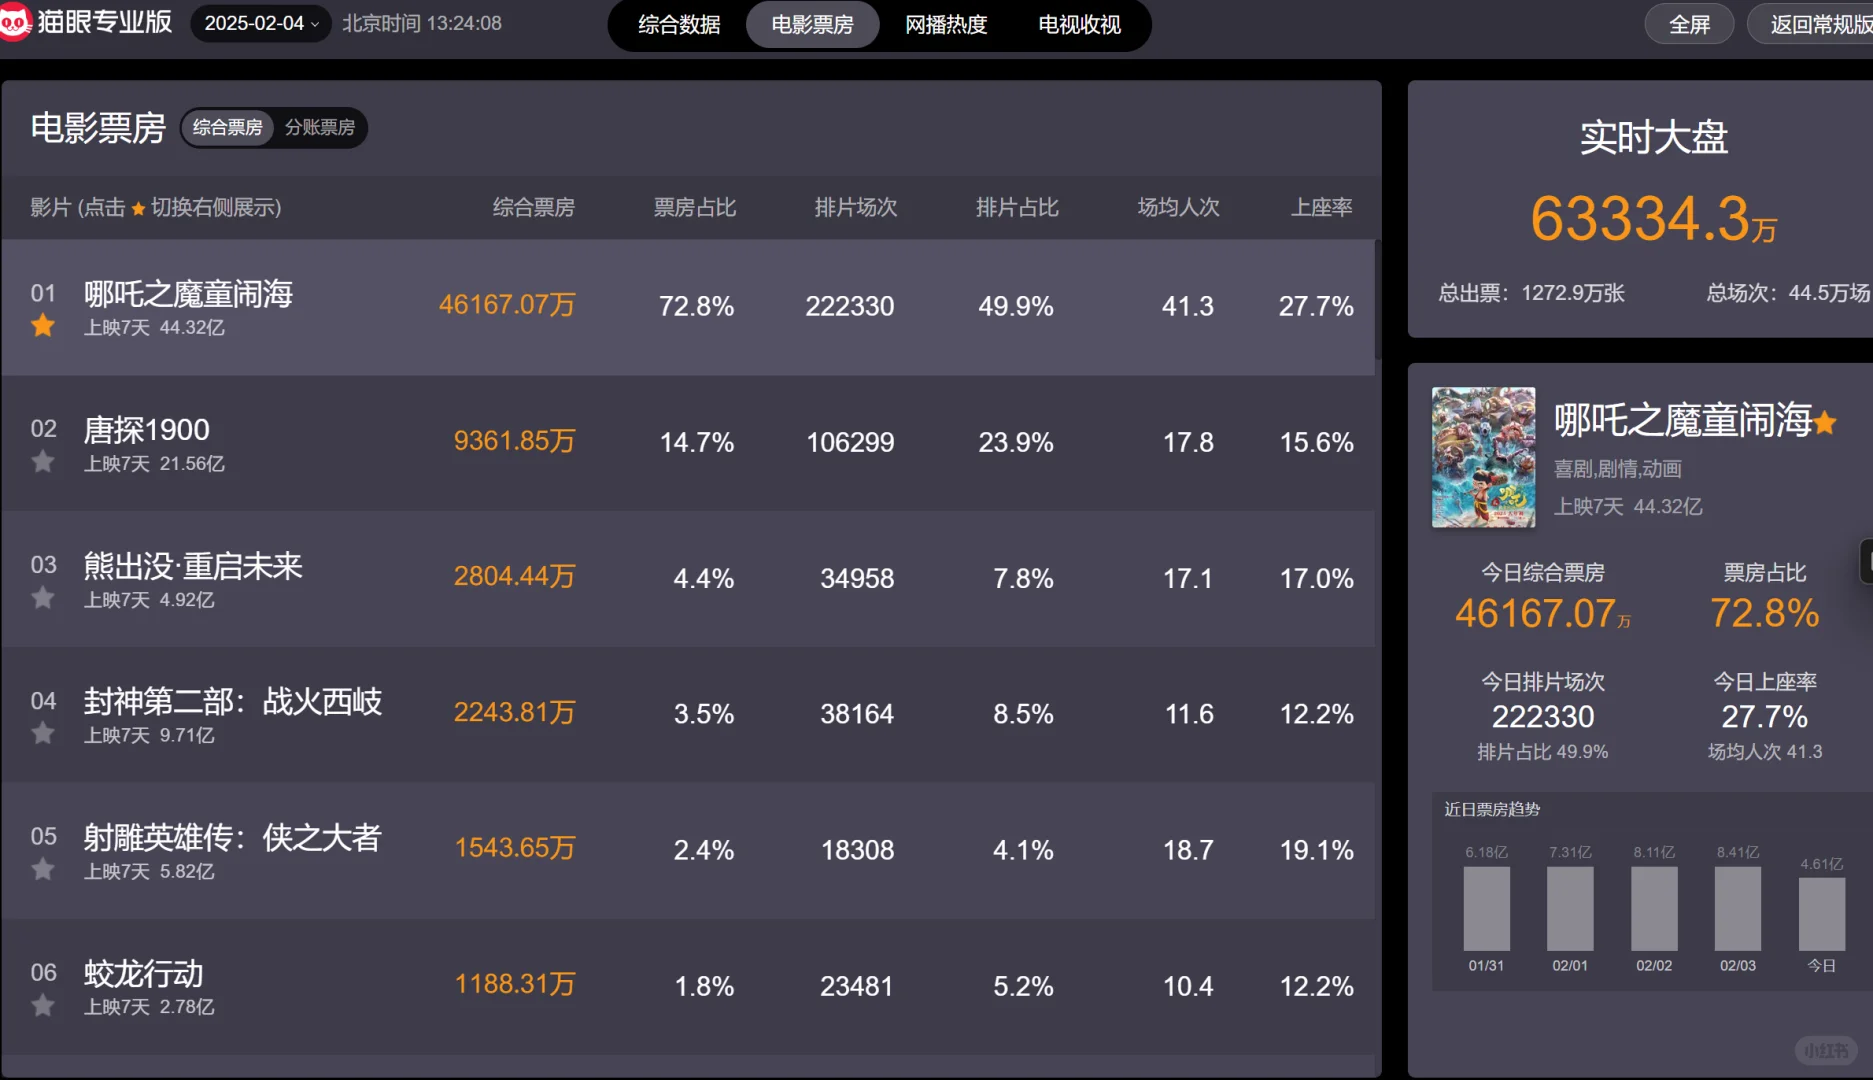
Task: Open the 网播热度 tab
Action: (x=946, y=25)
